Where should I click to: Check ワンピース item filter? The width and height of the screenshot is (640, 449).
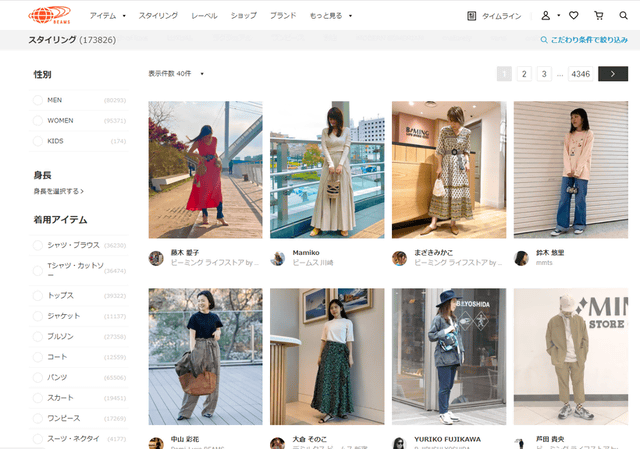point(38,418)
